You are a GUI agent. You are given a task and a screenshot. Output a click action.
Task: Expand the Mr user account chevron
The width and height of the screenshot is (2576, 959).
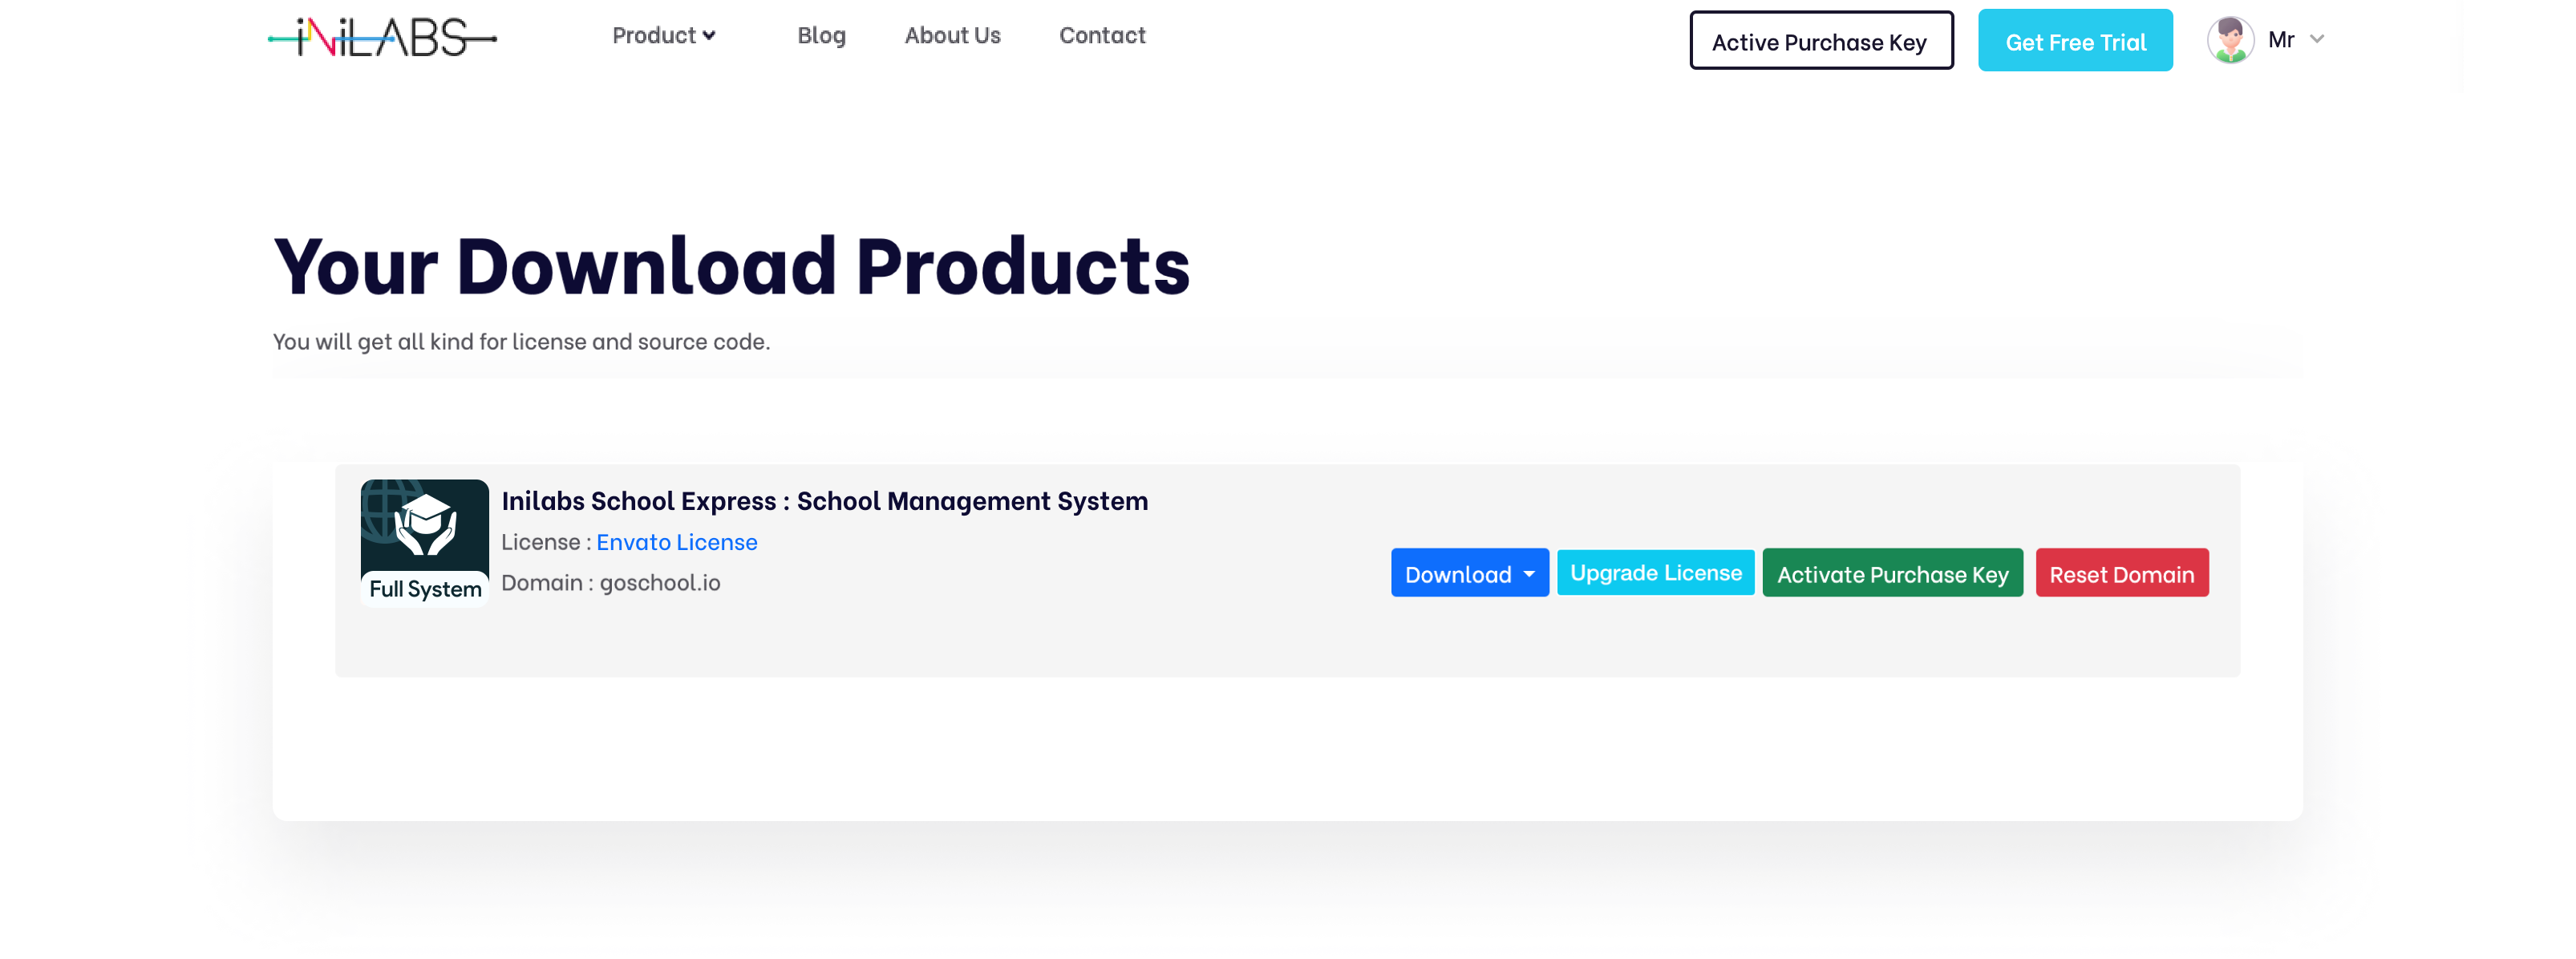2317,39
